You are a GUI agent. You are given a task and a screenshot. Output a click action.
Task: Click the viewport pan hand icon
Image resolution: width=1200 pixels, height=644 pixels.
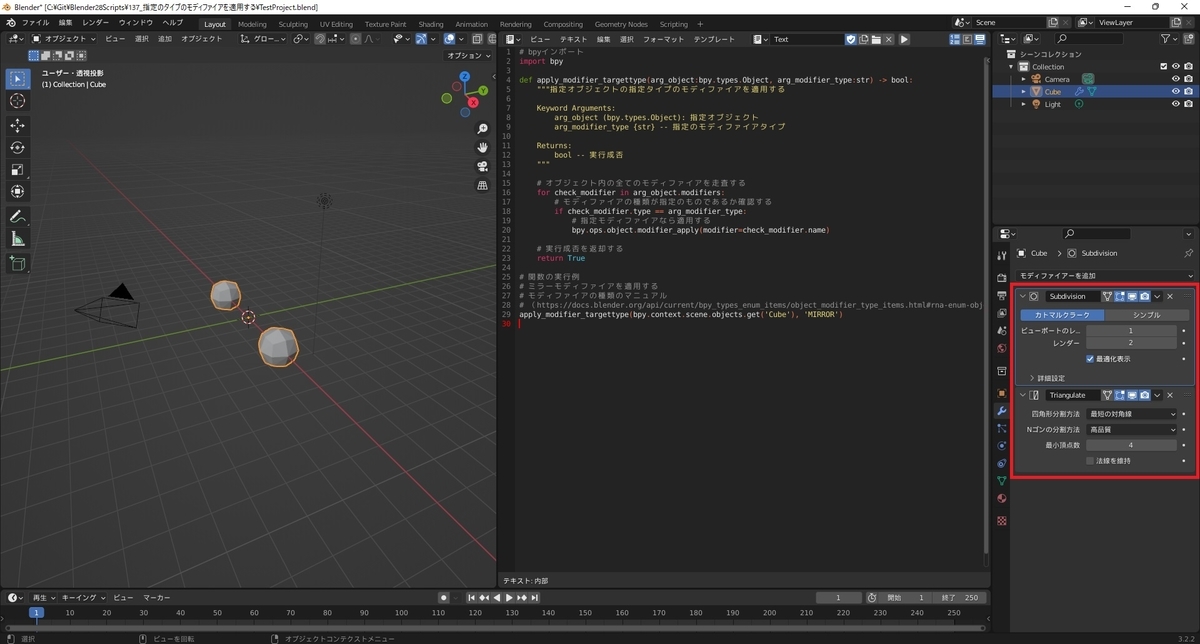[483, 147]
